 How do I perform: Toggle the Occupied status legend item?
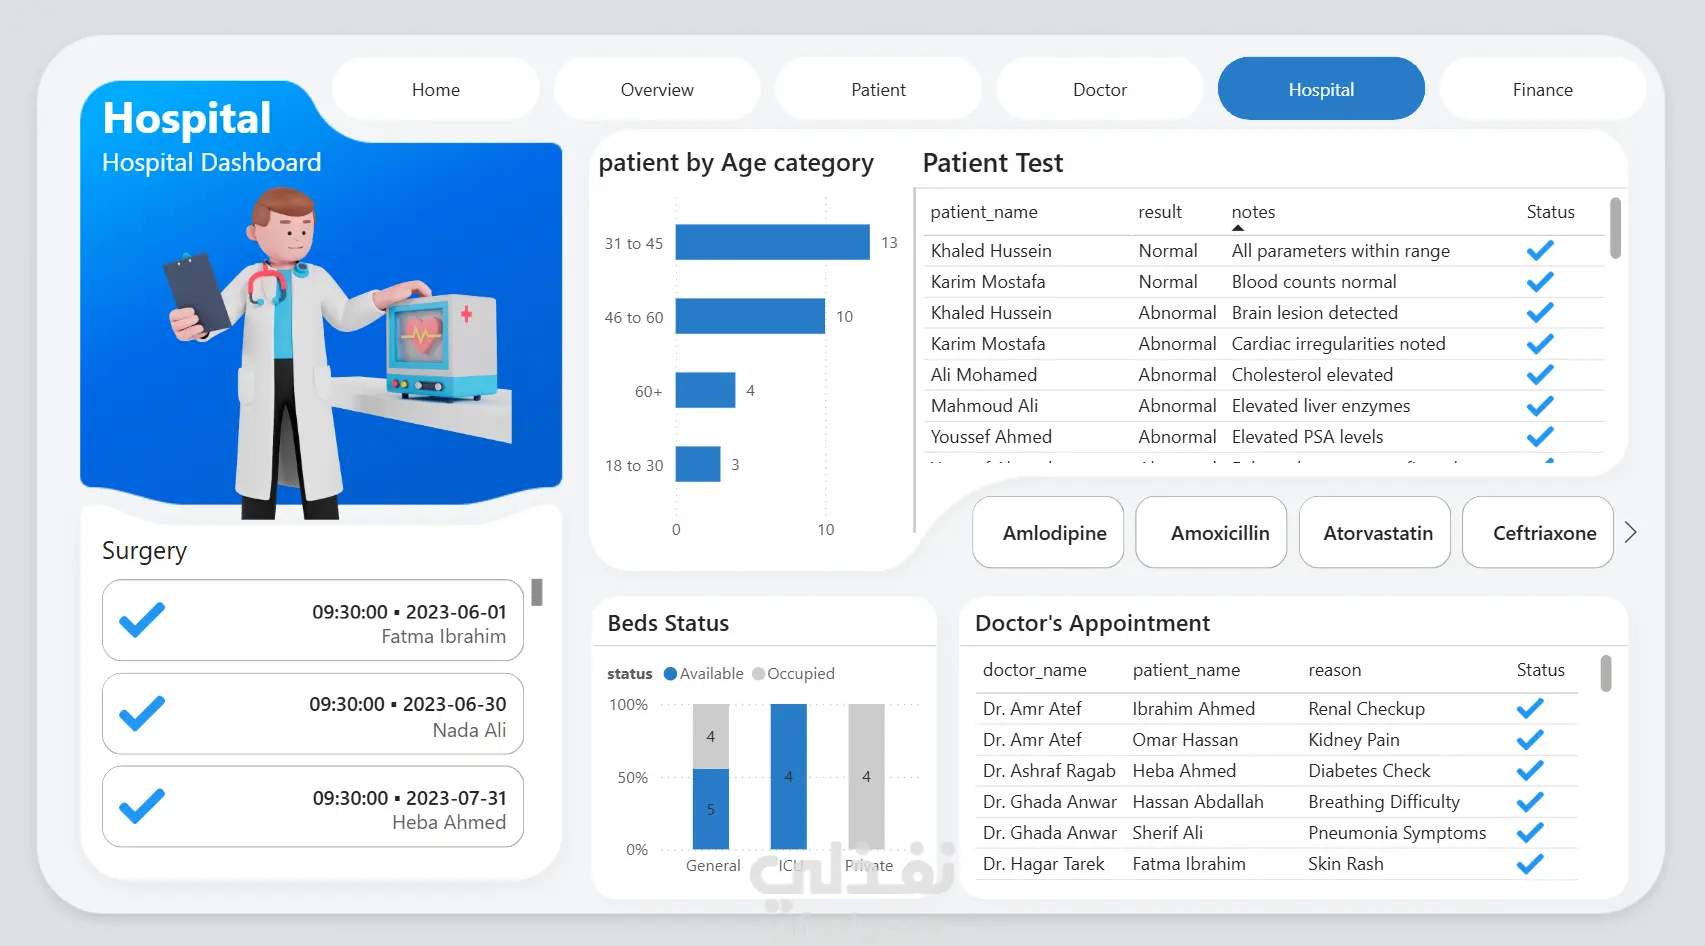pos(794,674)
